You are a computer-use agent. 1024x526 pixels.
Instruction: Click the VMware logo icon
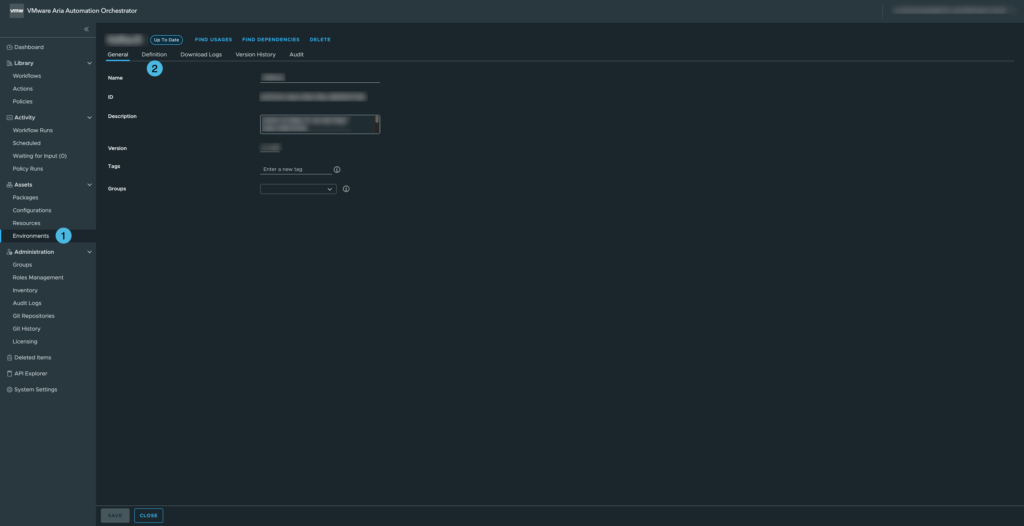(x=16, y=10)
